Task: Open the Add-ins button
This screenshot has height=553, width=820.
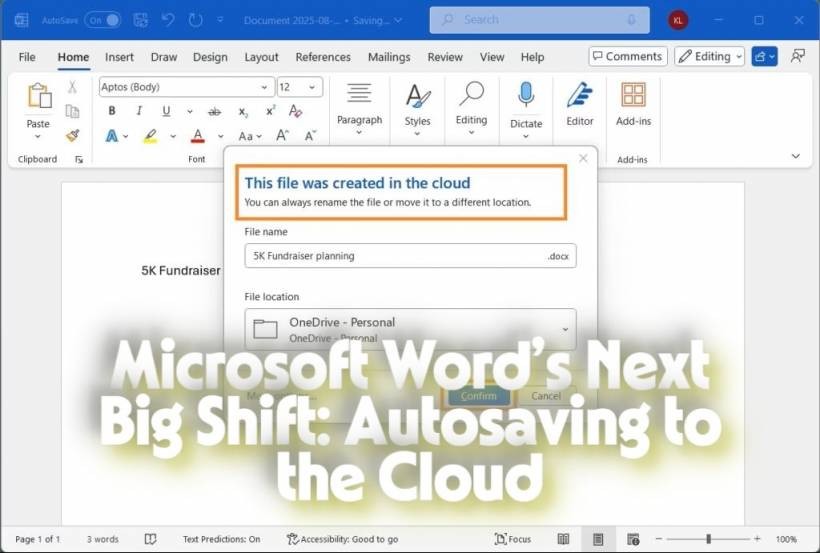Action: 633,105
